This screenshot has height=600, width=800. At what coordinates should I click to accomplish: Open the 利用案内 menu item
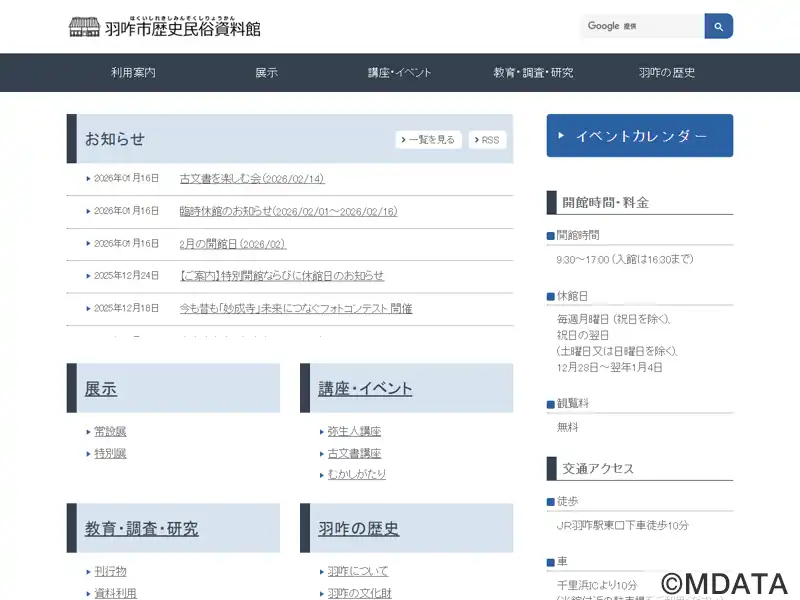point(133,73)
